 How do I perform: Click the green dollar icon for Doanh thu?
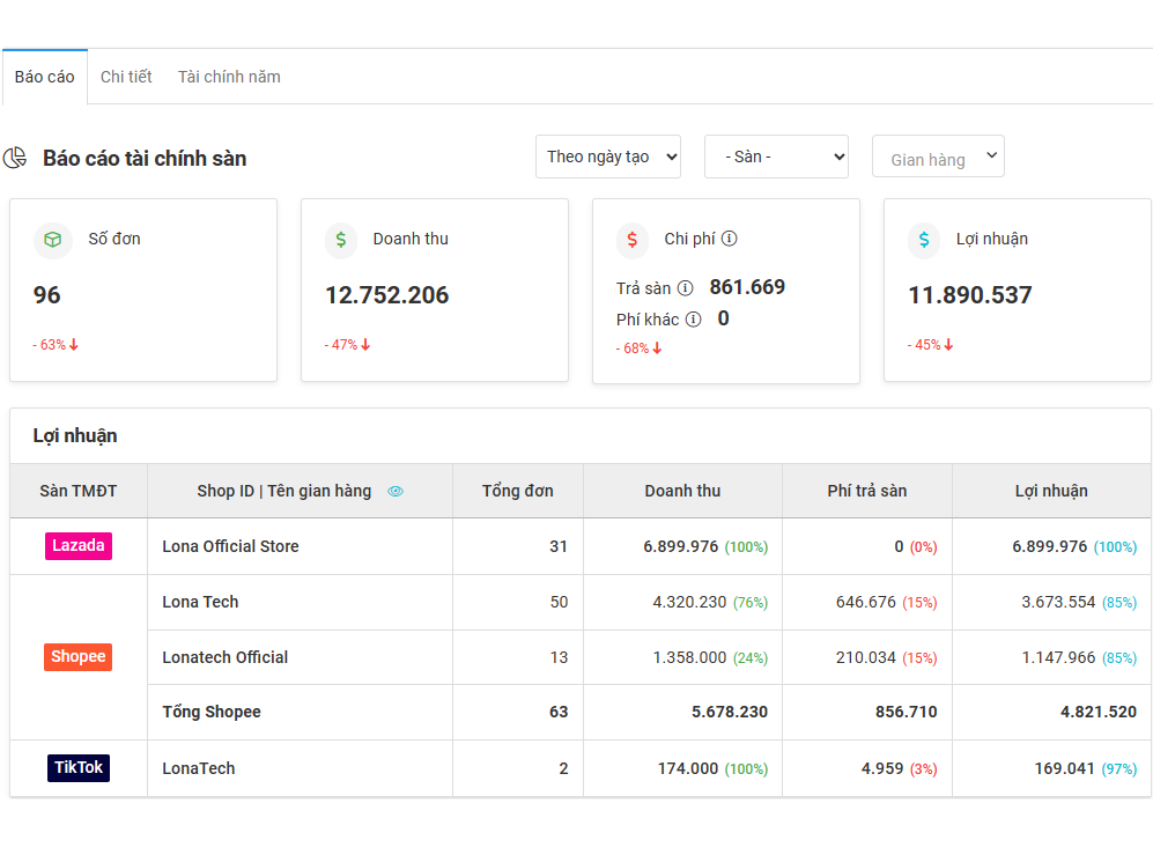[x=341, y=240]
